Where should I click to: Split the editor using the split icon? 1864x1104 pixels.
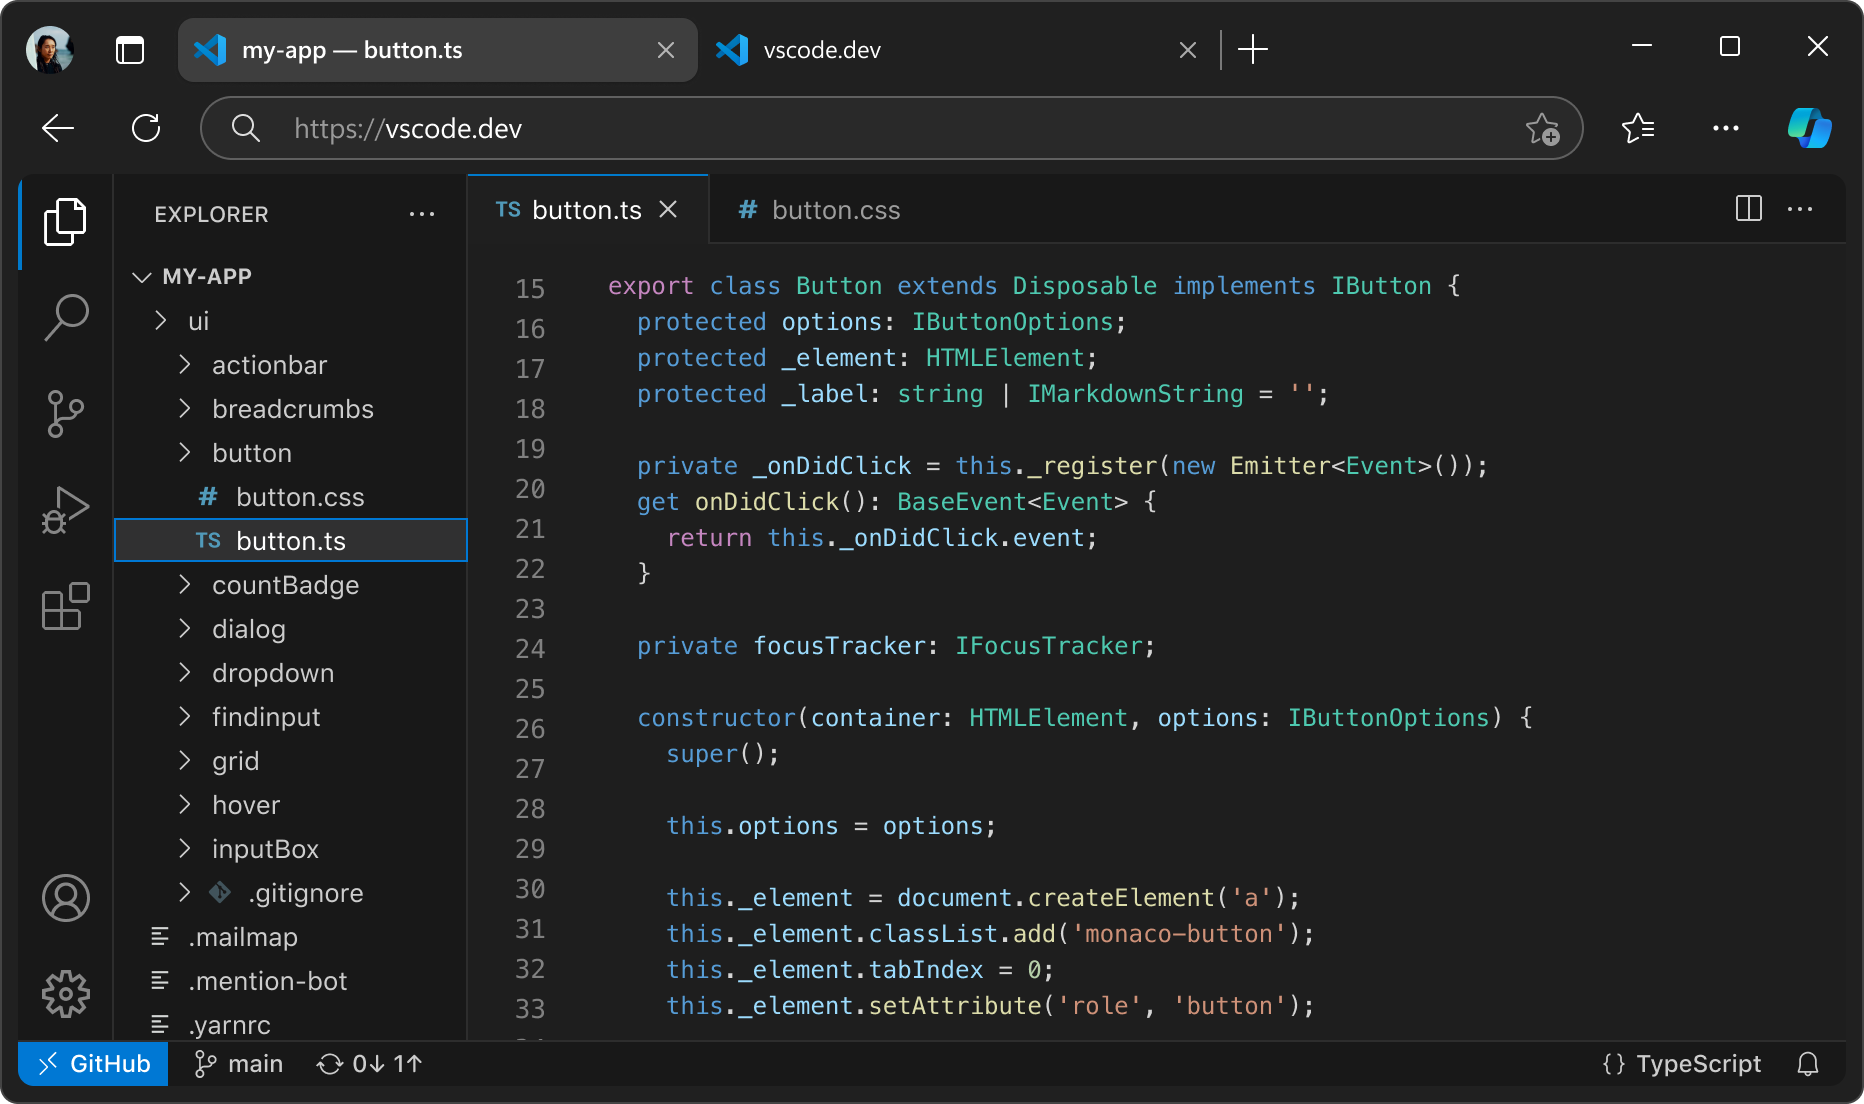(1747, 209)
